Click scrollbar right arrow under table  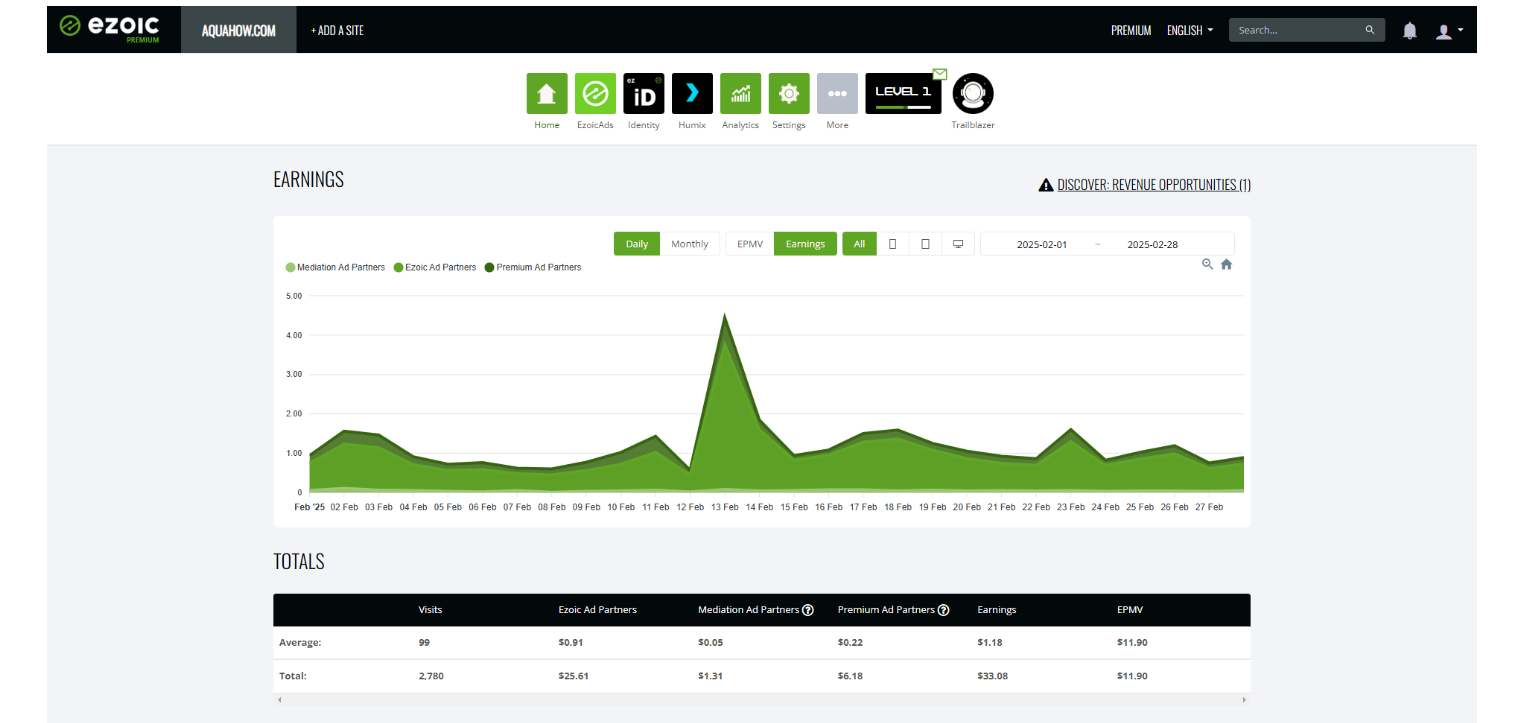(1245, 700)
